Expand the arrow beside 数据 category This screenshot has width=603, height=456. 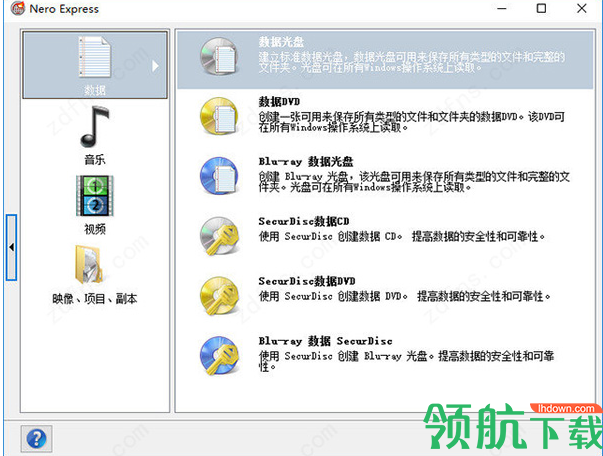pos(155,66)
